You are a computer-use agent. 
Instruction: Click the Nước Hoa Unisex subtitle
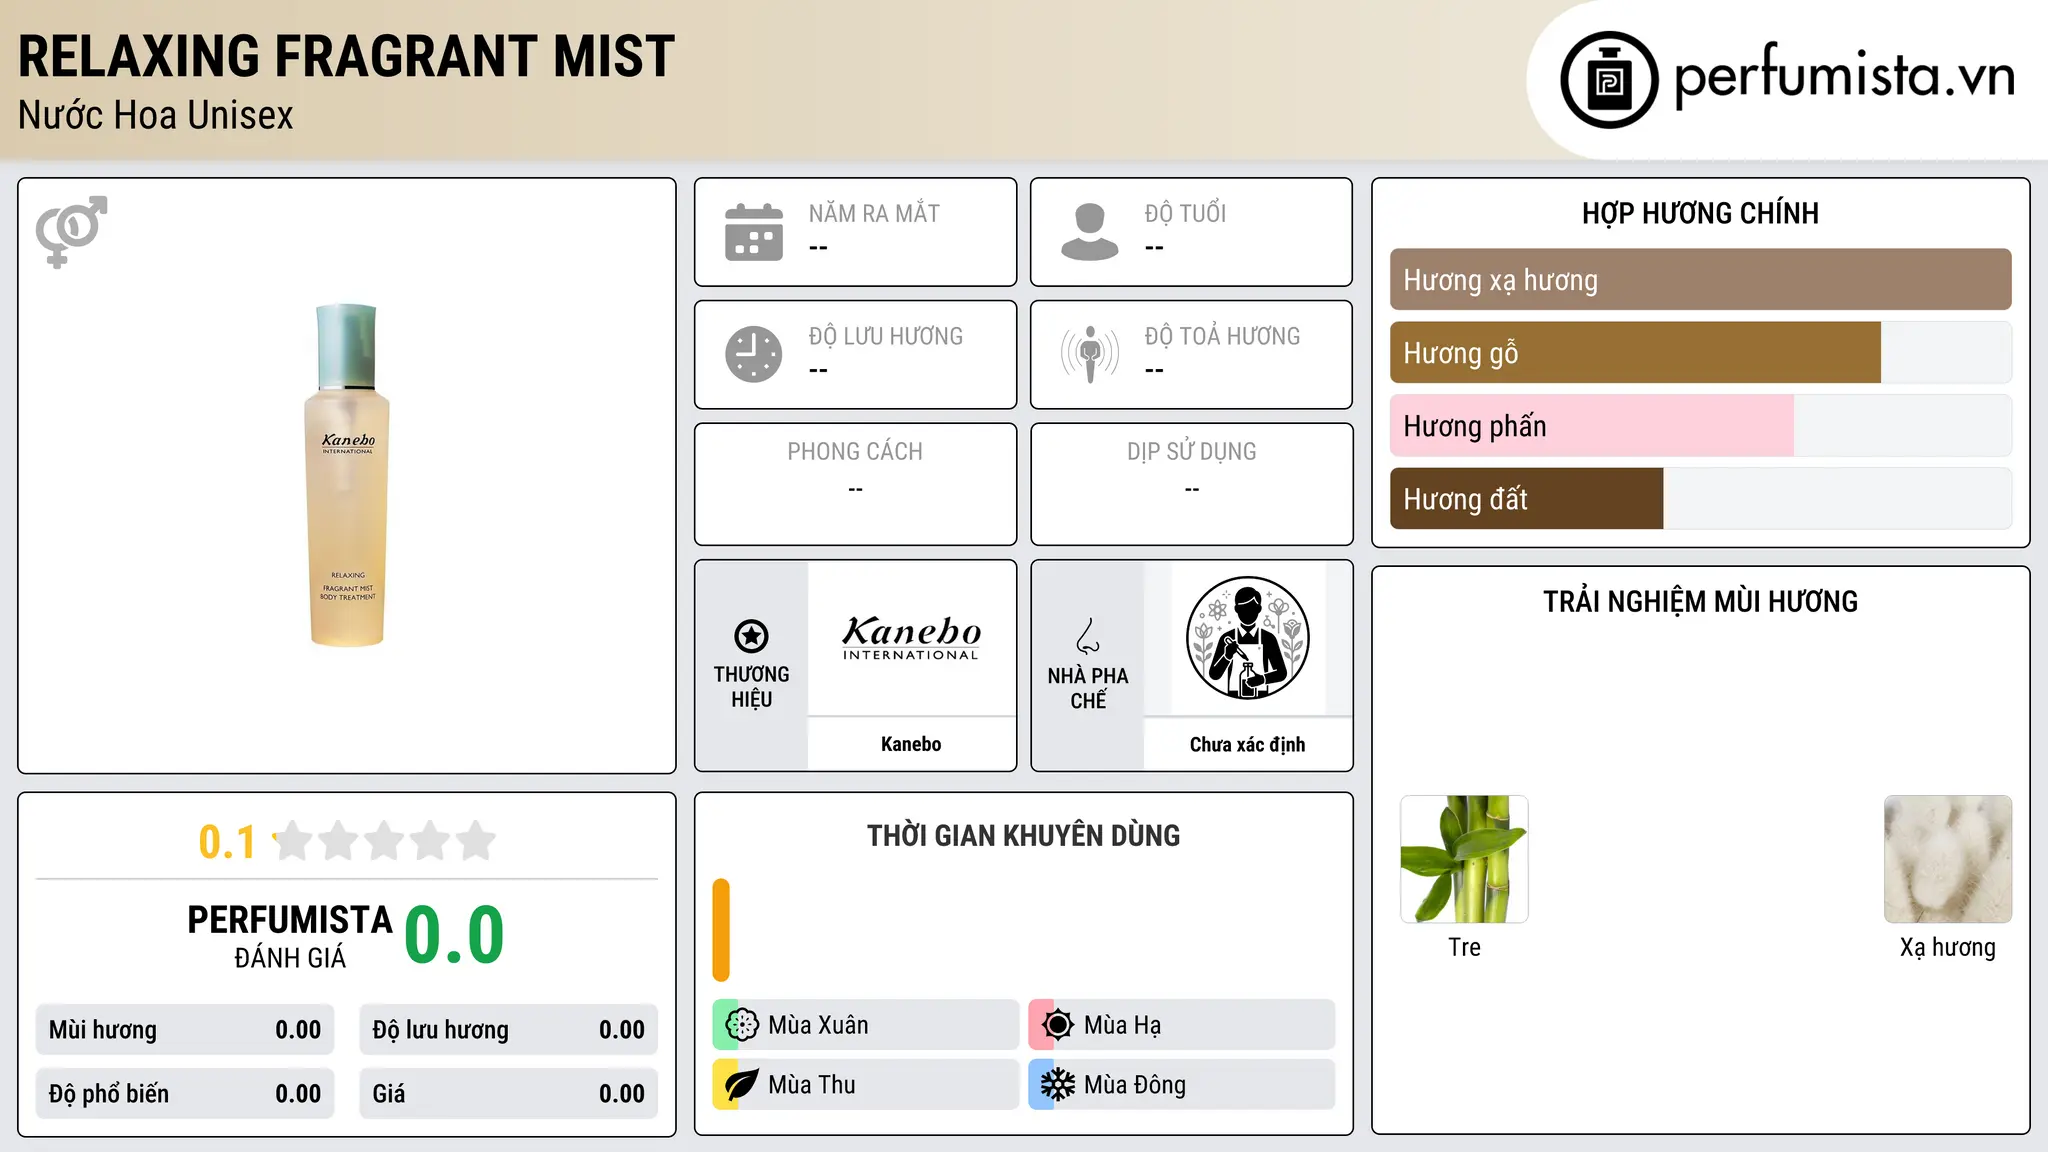pyautogui.click(x=156, y=115)
